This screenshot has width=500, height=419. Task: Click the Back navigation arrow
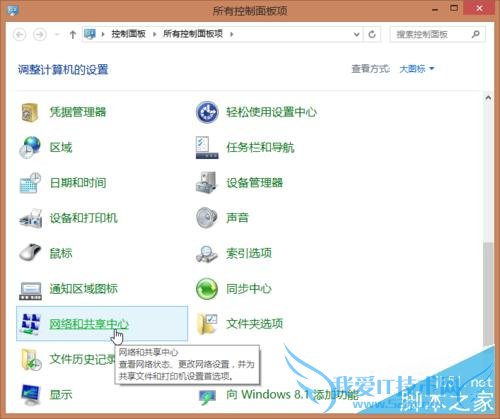[20, 34]
